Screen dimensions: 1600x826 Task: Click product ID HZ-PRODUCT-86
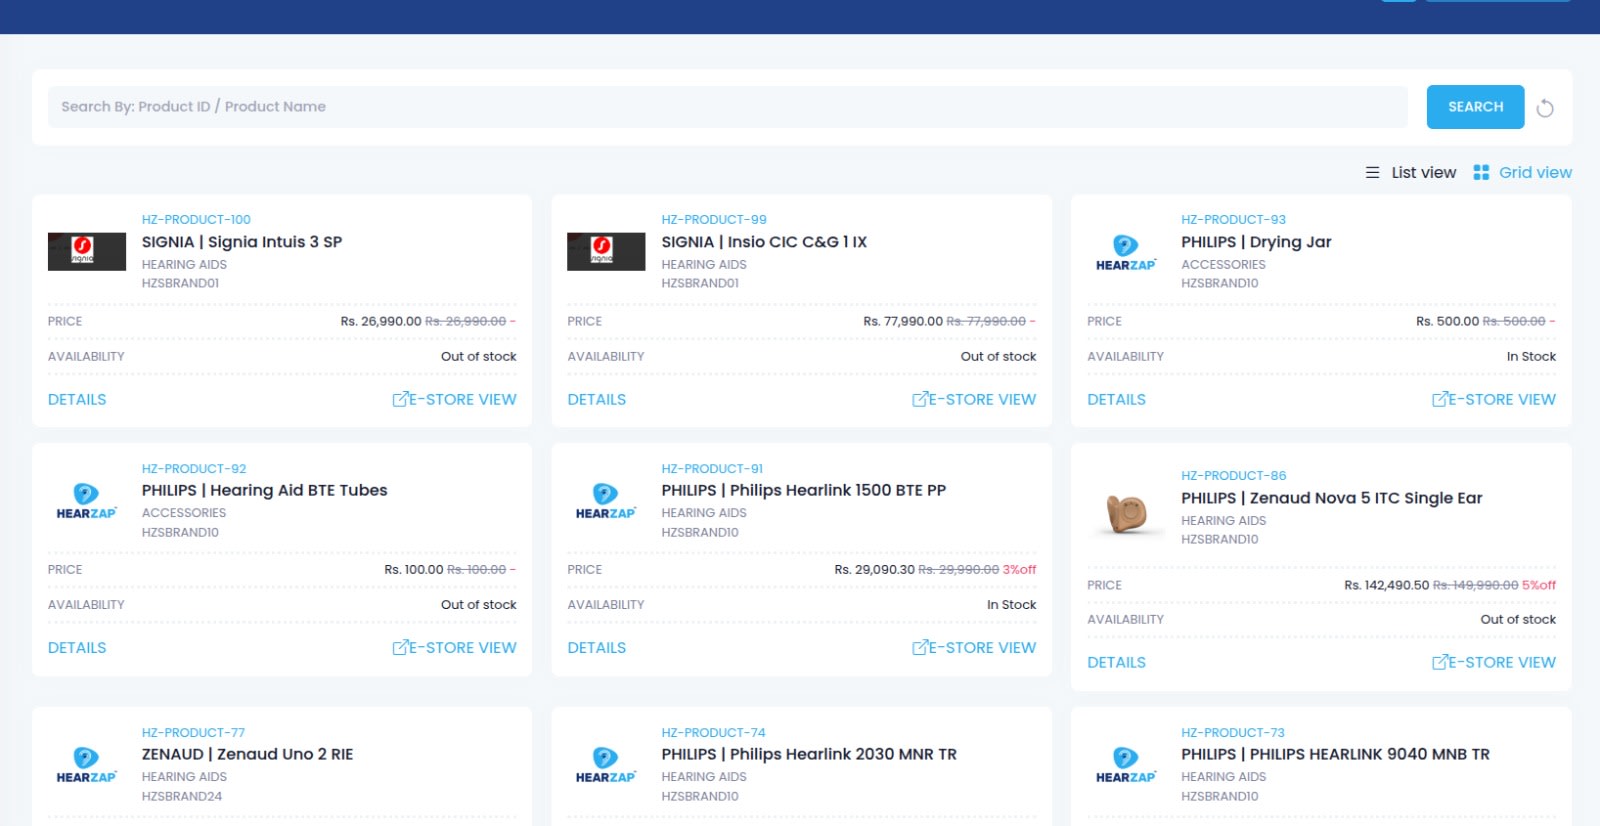click(x=1233, y=476)
